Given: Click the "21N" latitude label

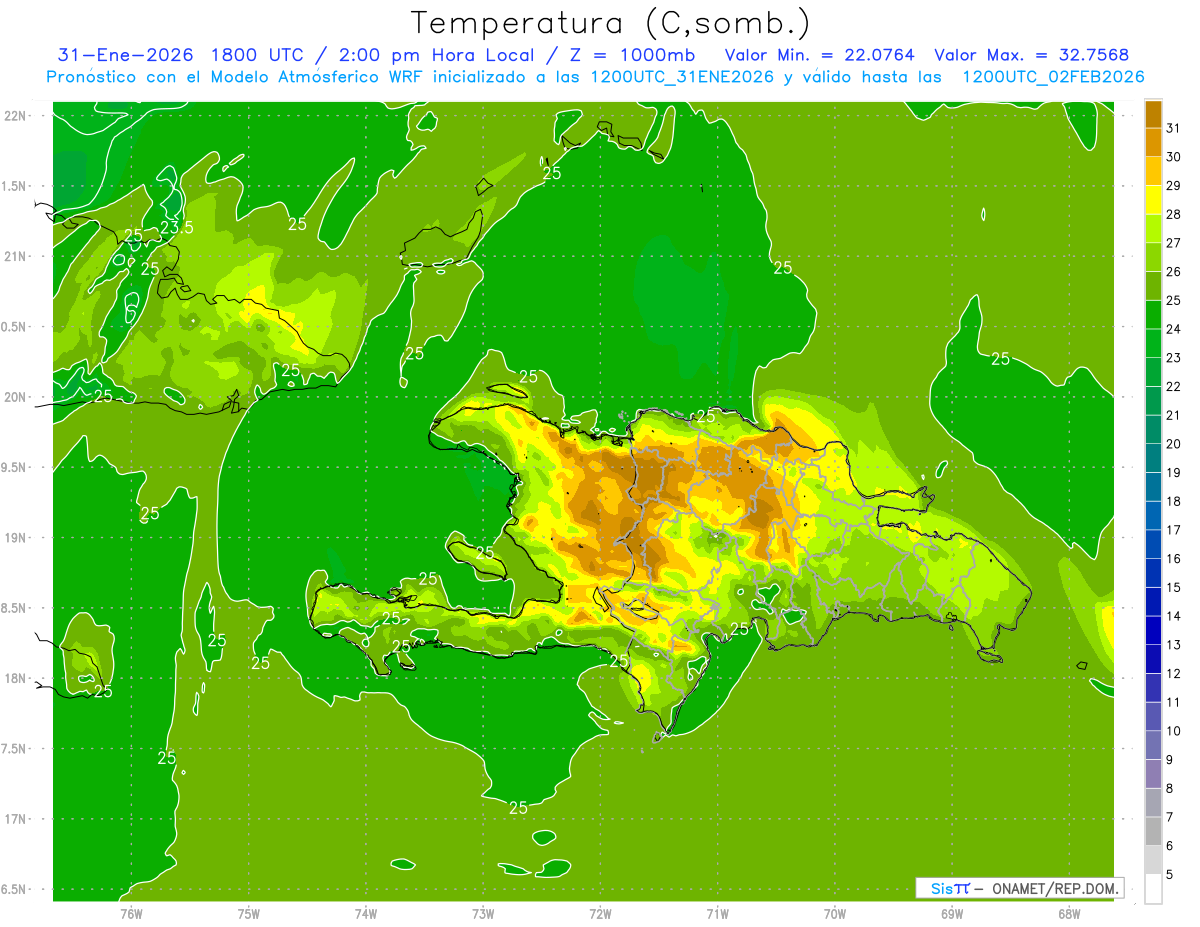Looking at the screenshot, I should pyautogui.click(x=15, y=256).
